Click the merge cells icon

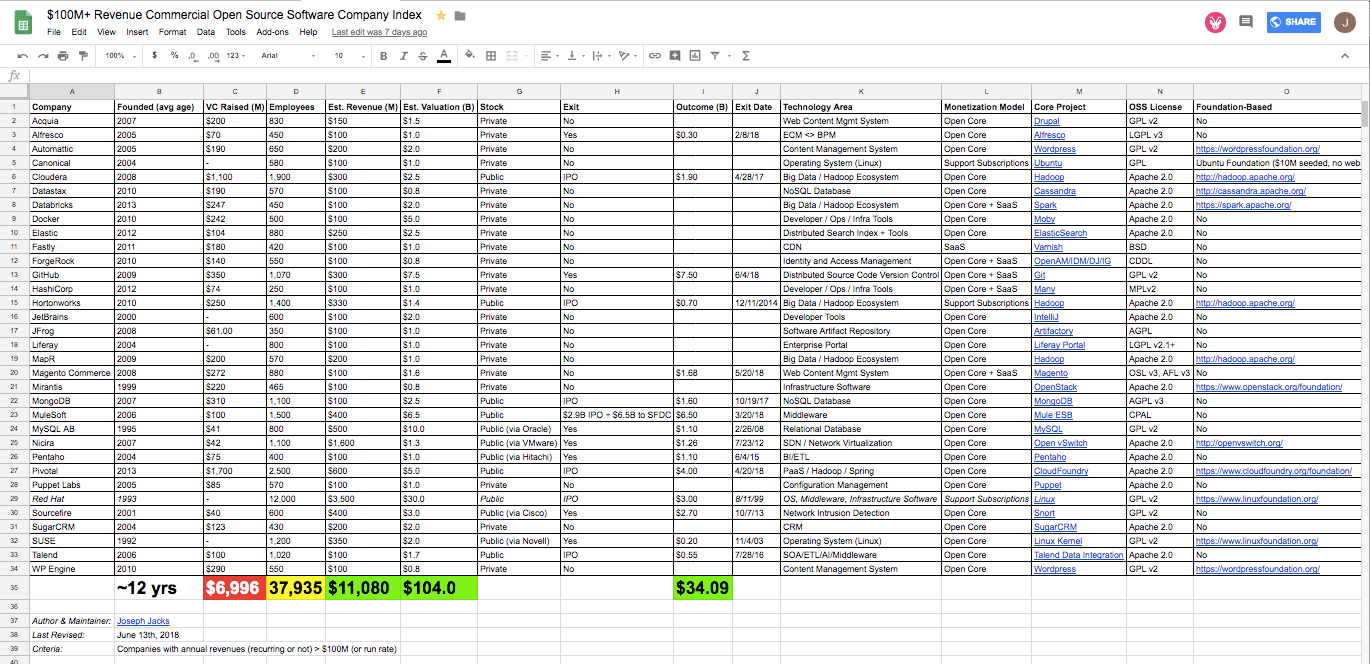pos(514,56)
